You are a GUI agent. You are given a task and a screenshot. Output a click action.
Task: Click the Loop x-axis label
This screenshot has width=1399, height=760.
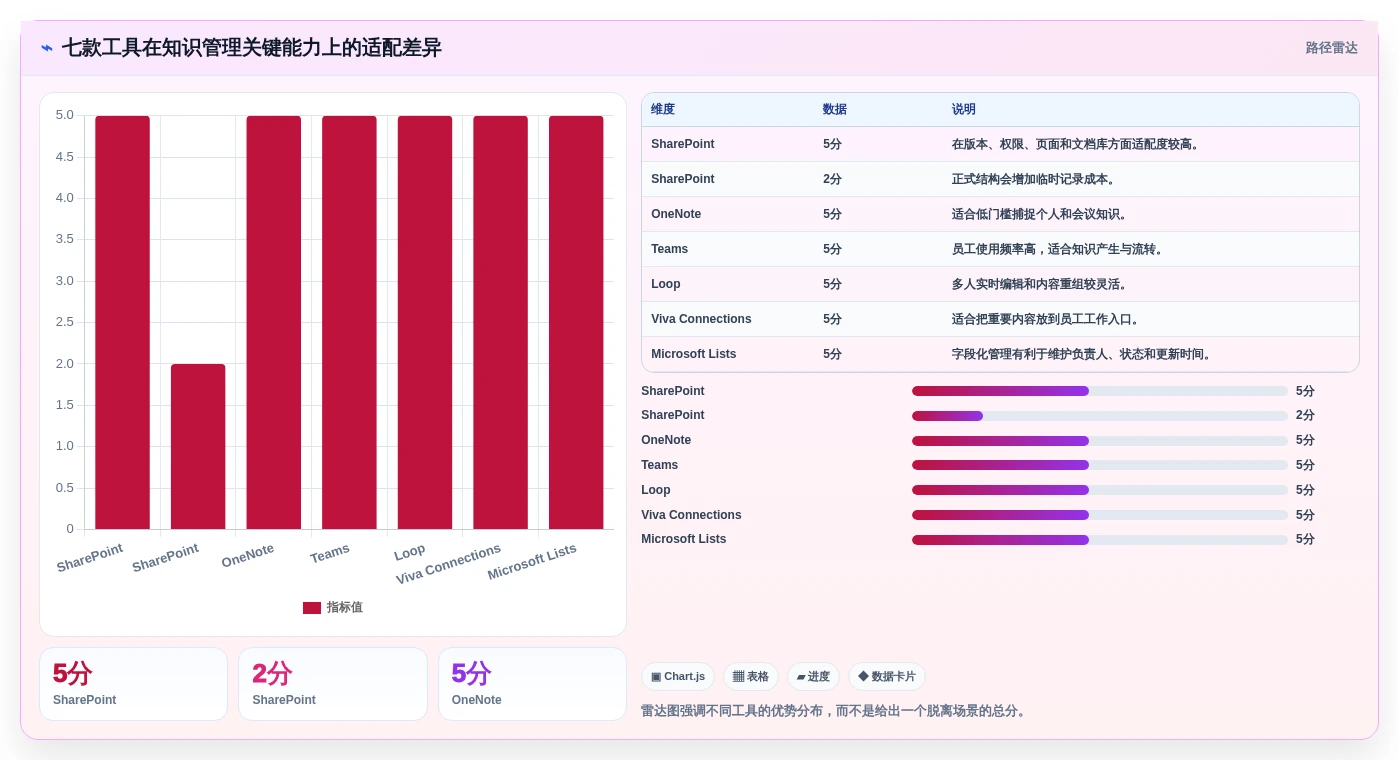click(x=410, y=552)
